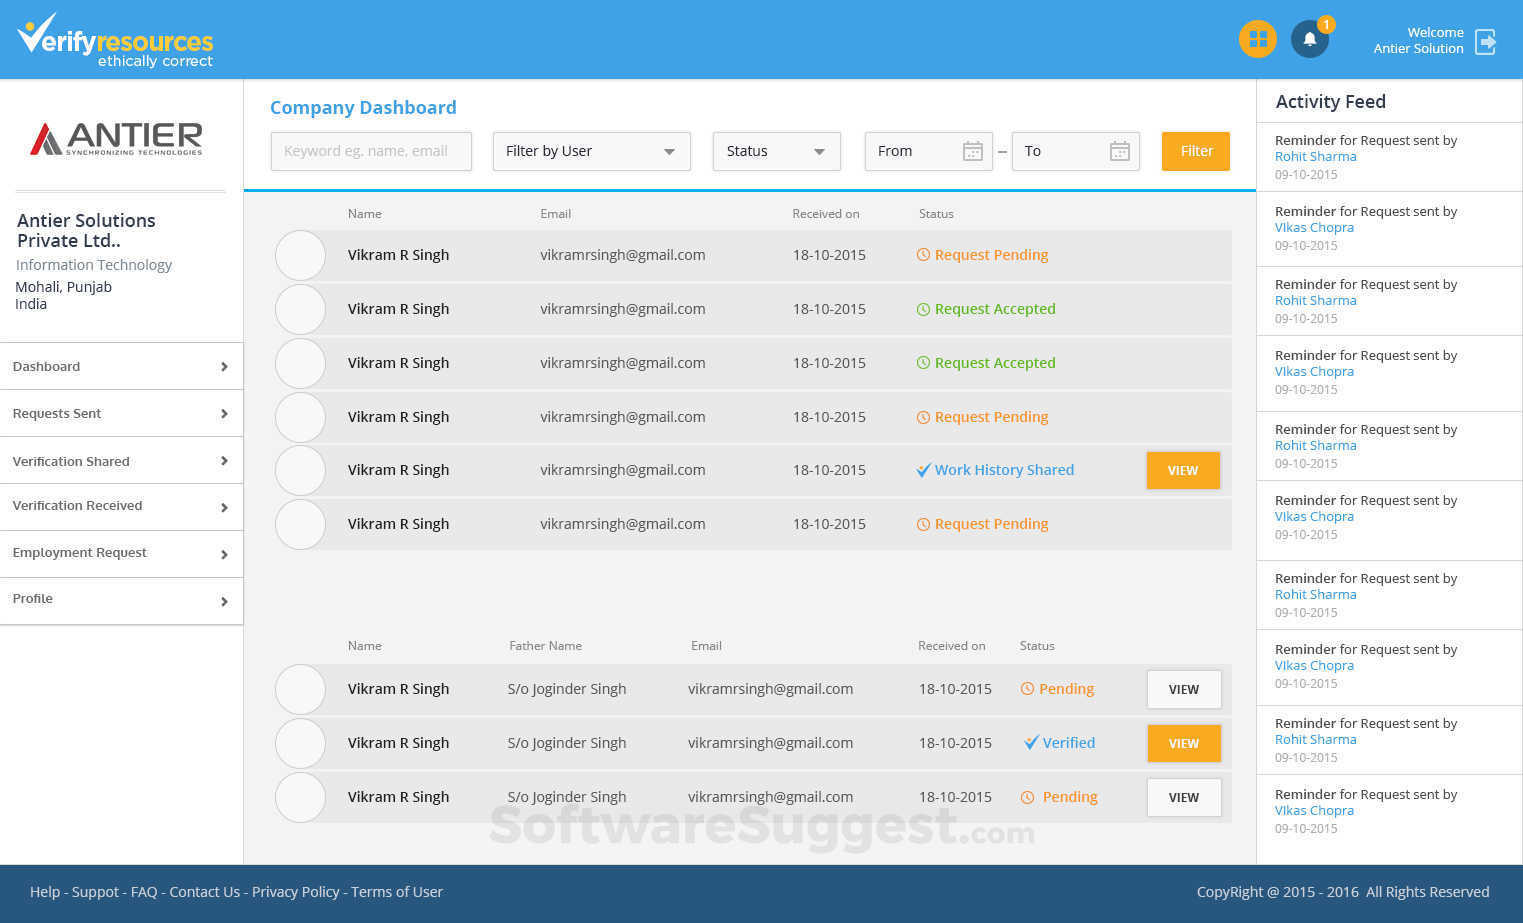Click the orange Filter button
The width and height of the screenshot is (1523, 923).
[1195, 151]
